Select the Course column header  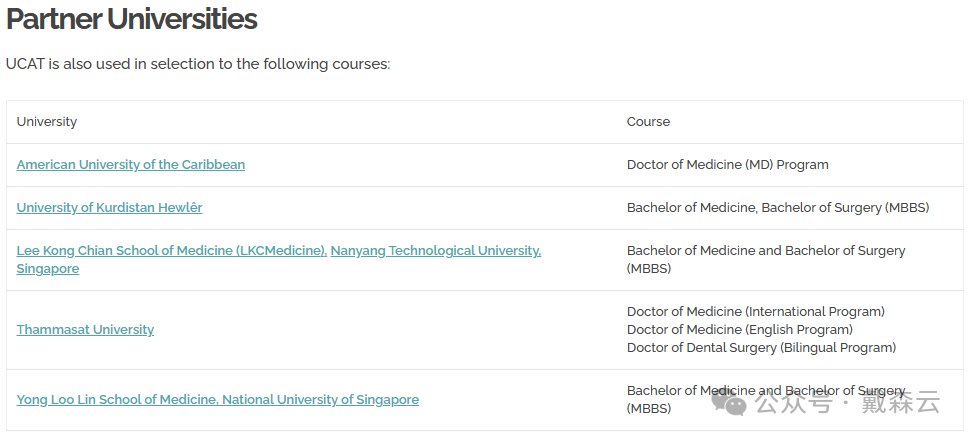pos(648,121)
